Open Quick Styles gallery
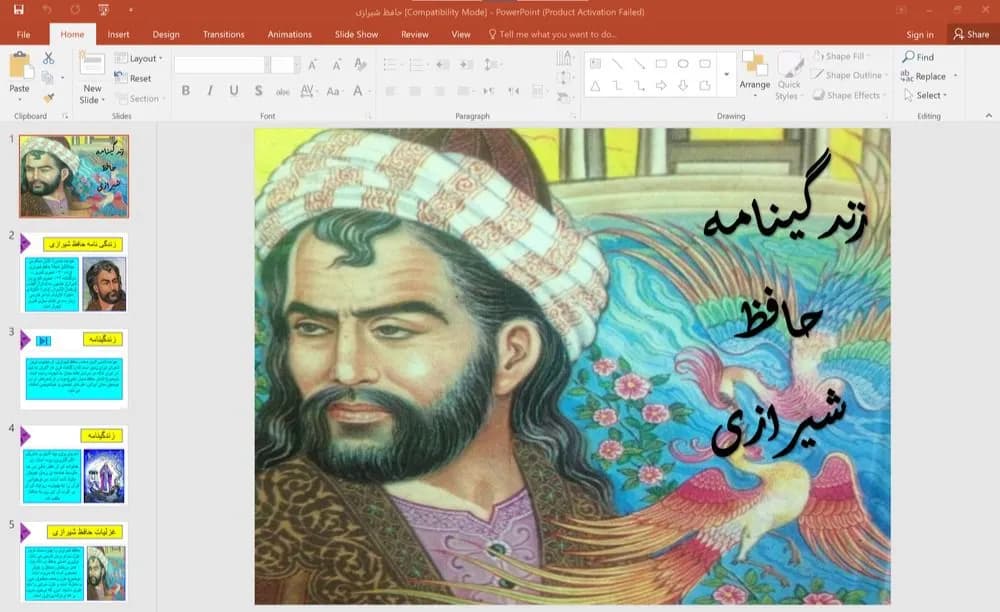Image resolution: width=1000 pixels, height=612 pixels. 790,75
